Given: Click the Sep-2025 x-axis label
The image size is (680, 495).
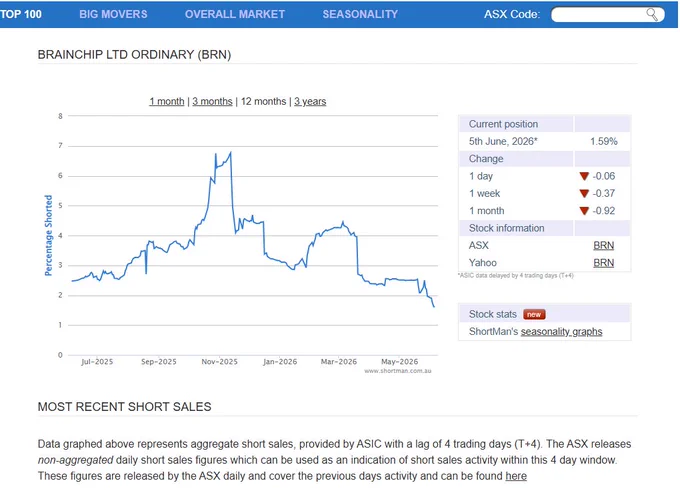Looking at the screenshot, I should click(159, 362).
